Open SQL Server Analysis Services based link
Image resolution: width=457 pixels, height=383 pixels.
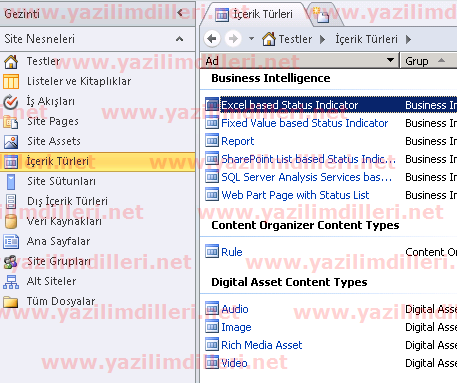click(307, 177)
